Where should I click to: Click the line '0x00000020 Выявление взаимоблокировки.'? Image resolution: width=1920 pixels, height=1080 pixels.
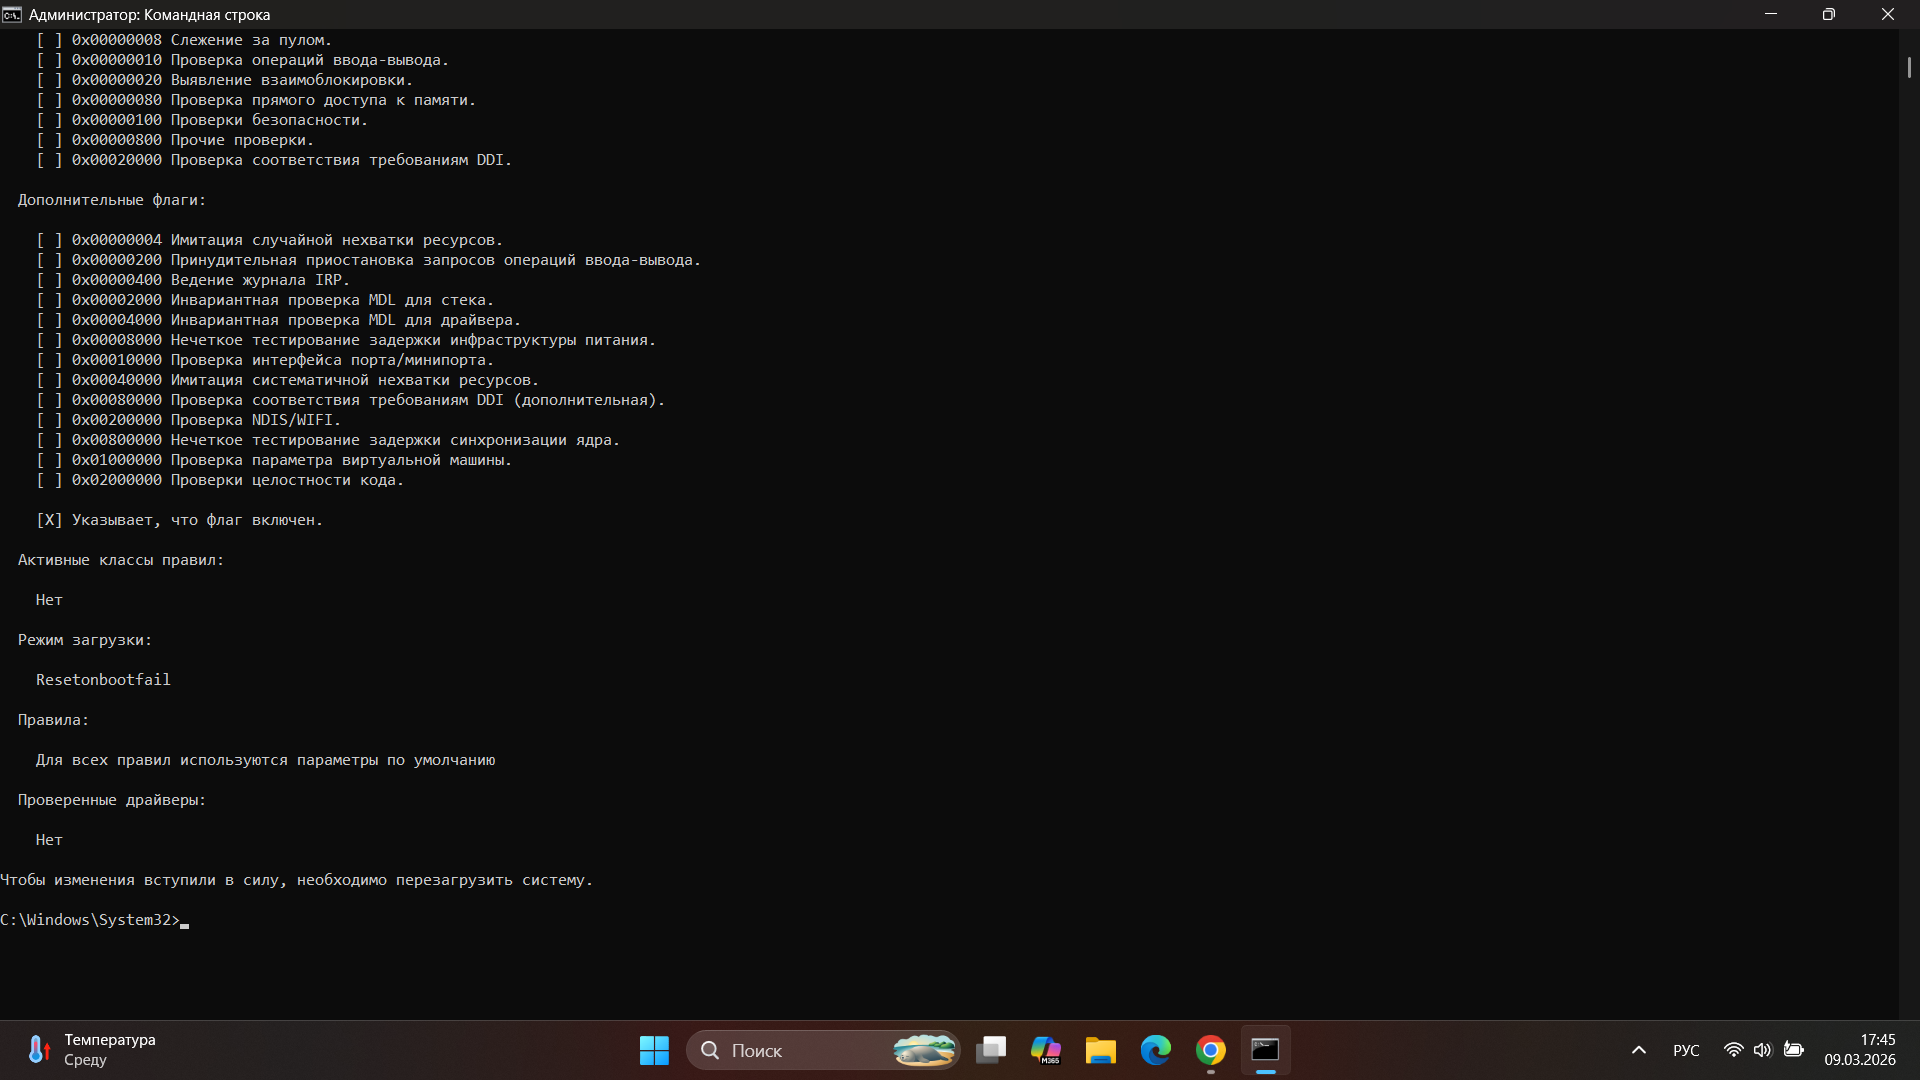click(242, 80)
